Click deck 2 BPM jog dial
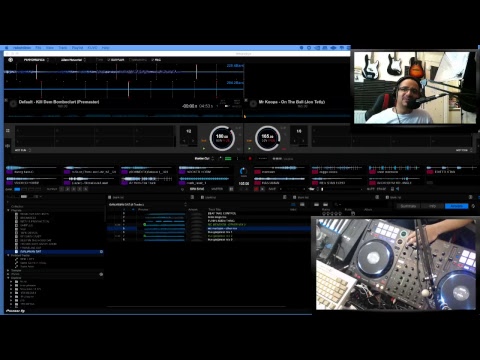This screenshot has height=360, width=480. [x=267, y=138]
